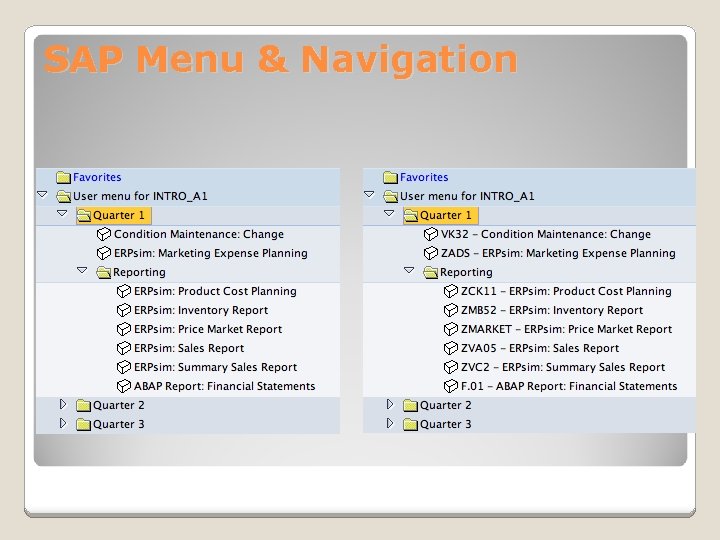
Task: Collapse Quarter 1 node in right panel
Action: pyautogui.click(x=389, y=214)
